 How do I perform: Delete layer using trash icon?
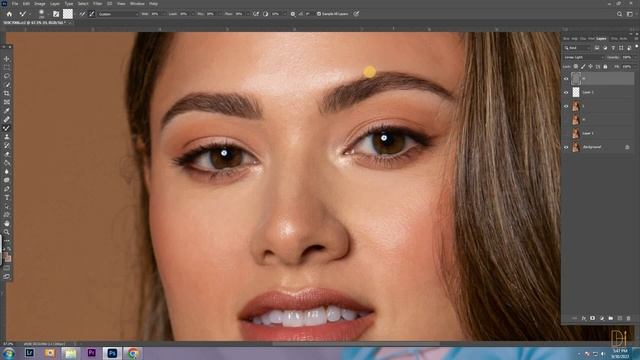coord(629,318)
